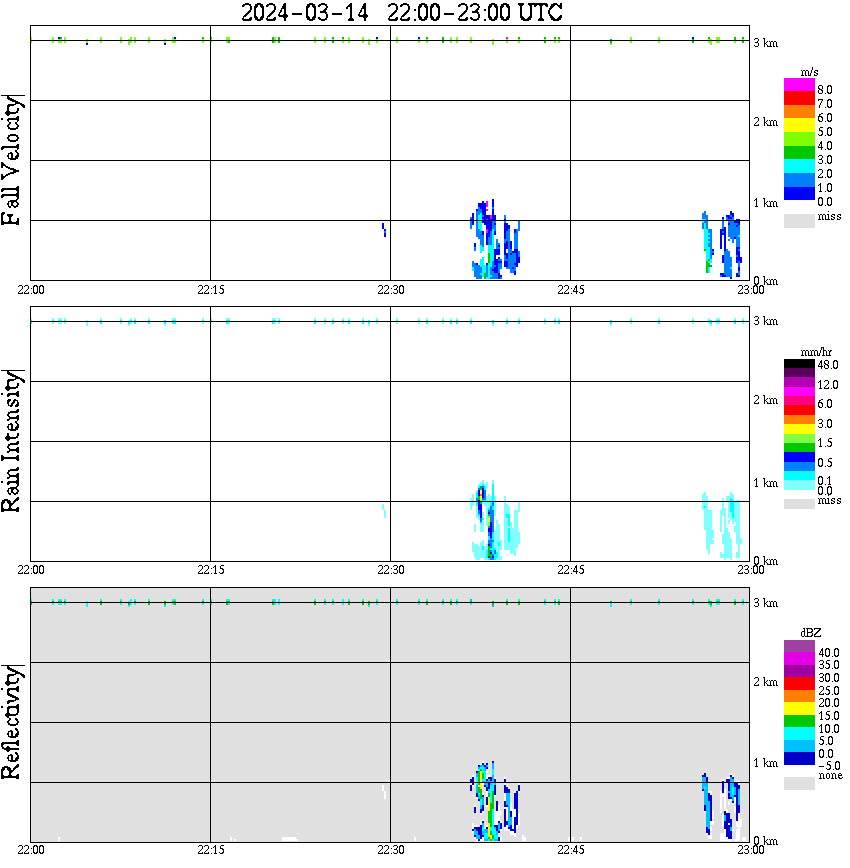Click 22:15 label under Fall Velocity panel
Image resolution: width=850 pixels, height=868 pixels.
pos(210,290)
